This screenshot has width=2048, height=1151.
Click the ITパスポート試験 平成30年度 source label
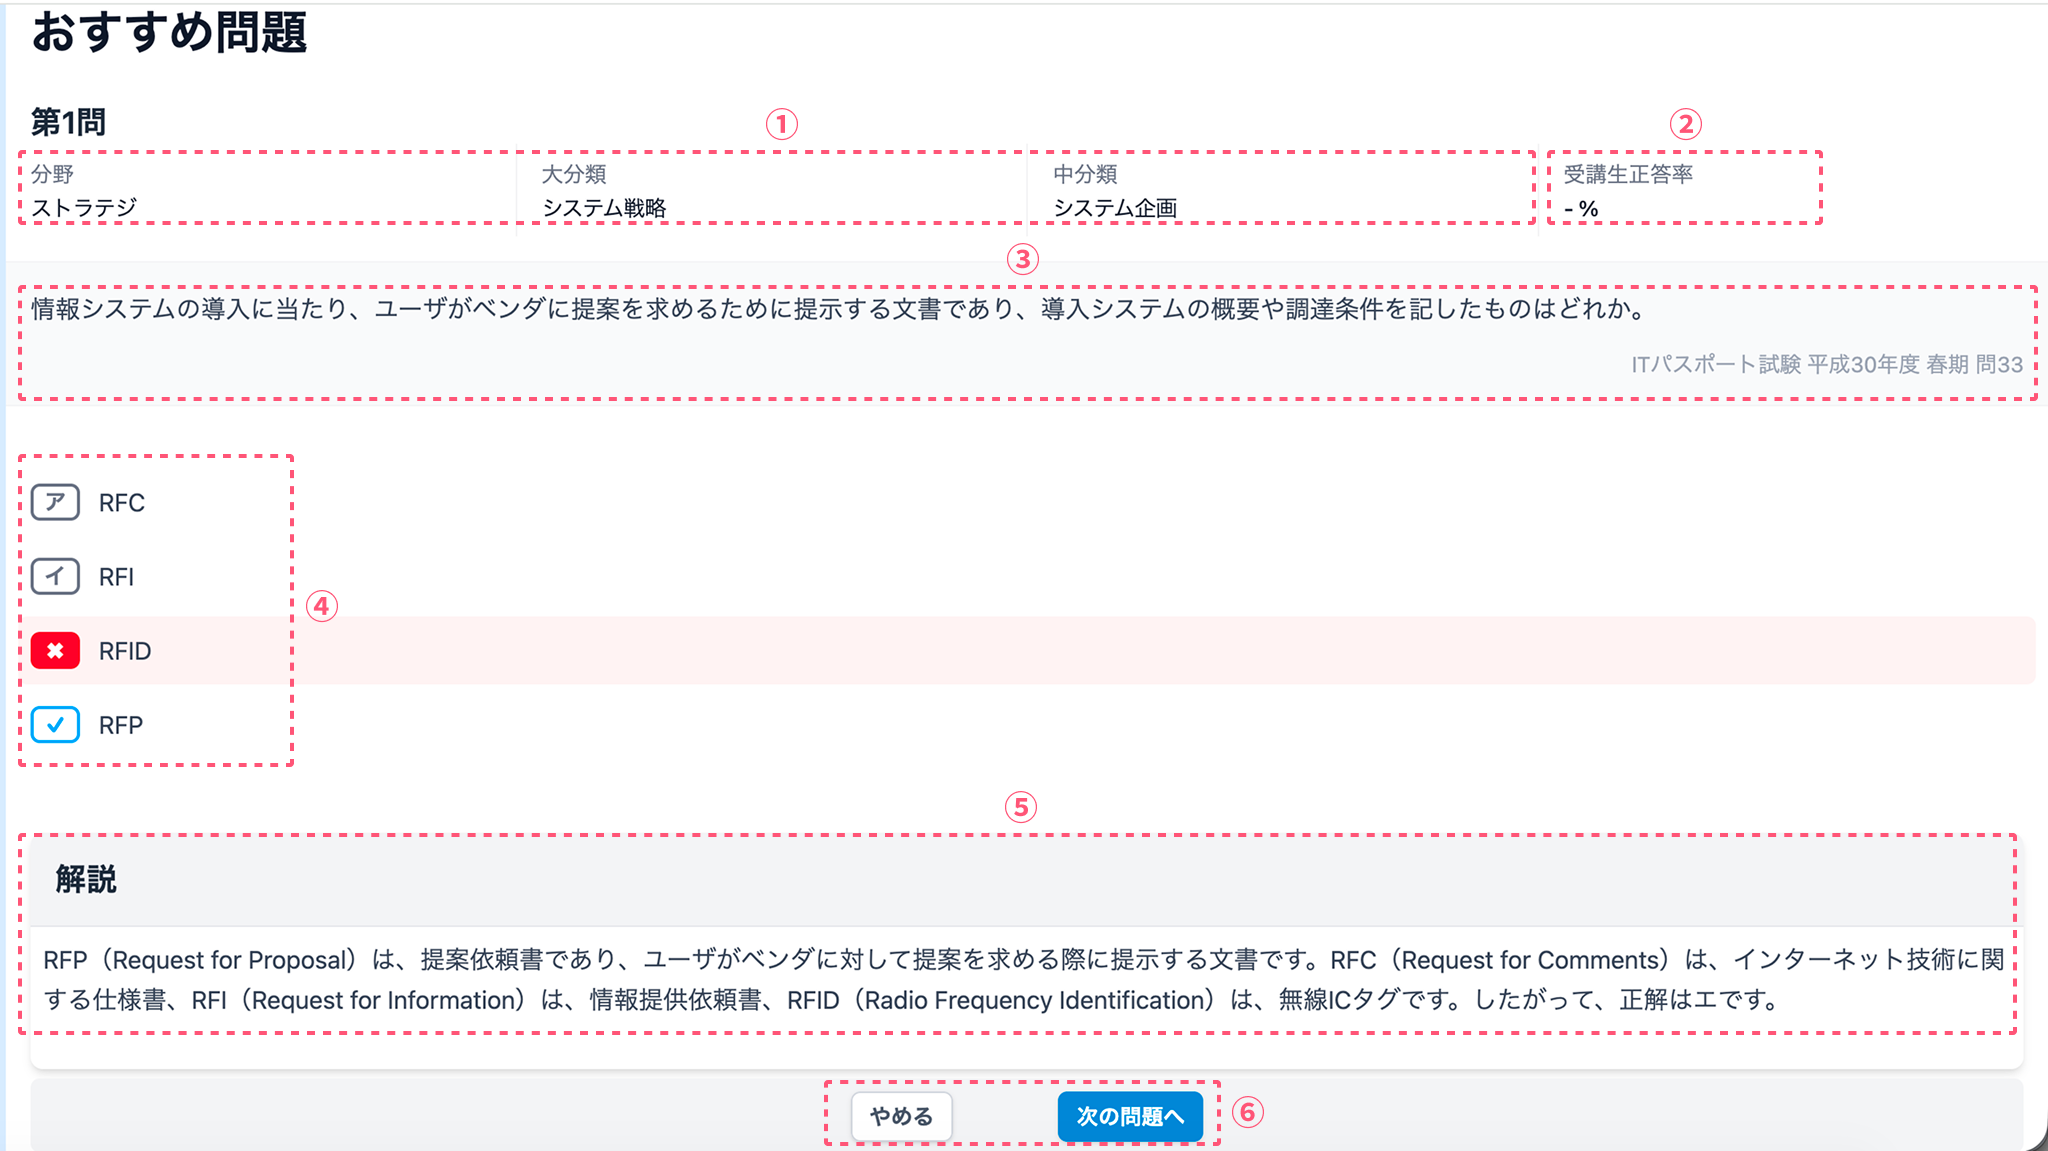click(x=1826, y=365)
